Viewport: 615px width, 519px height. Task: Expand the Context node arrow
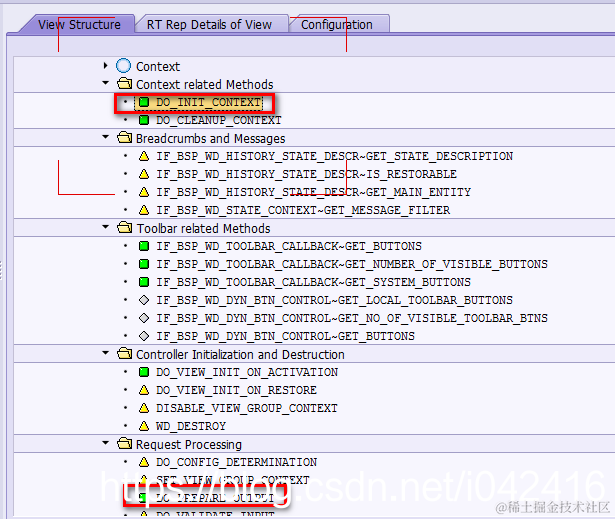[105, 66]
